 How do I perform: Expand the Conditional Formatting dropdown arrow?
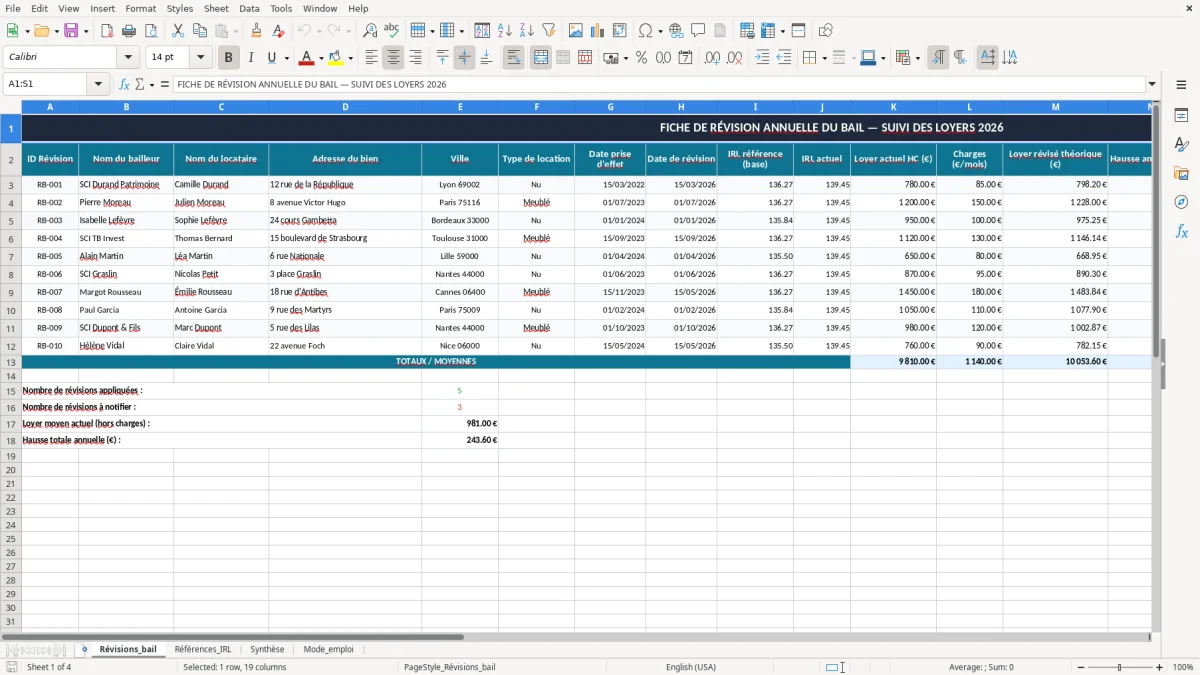[x=917, y=58]
